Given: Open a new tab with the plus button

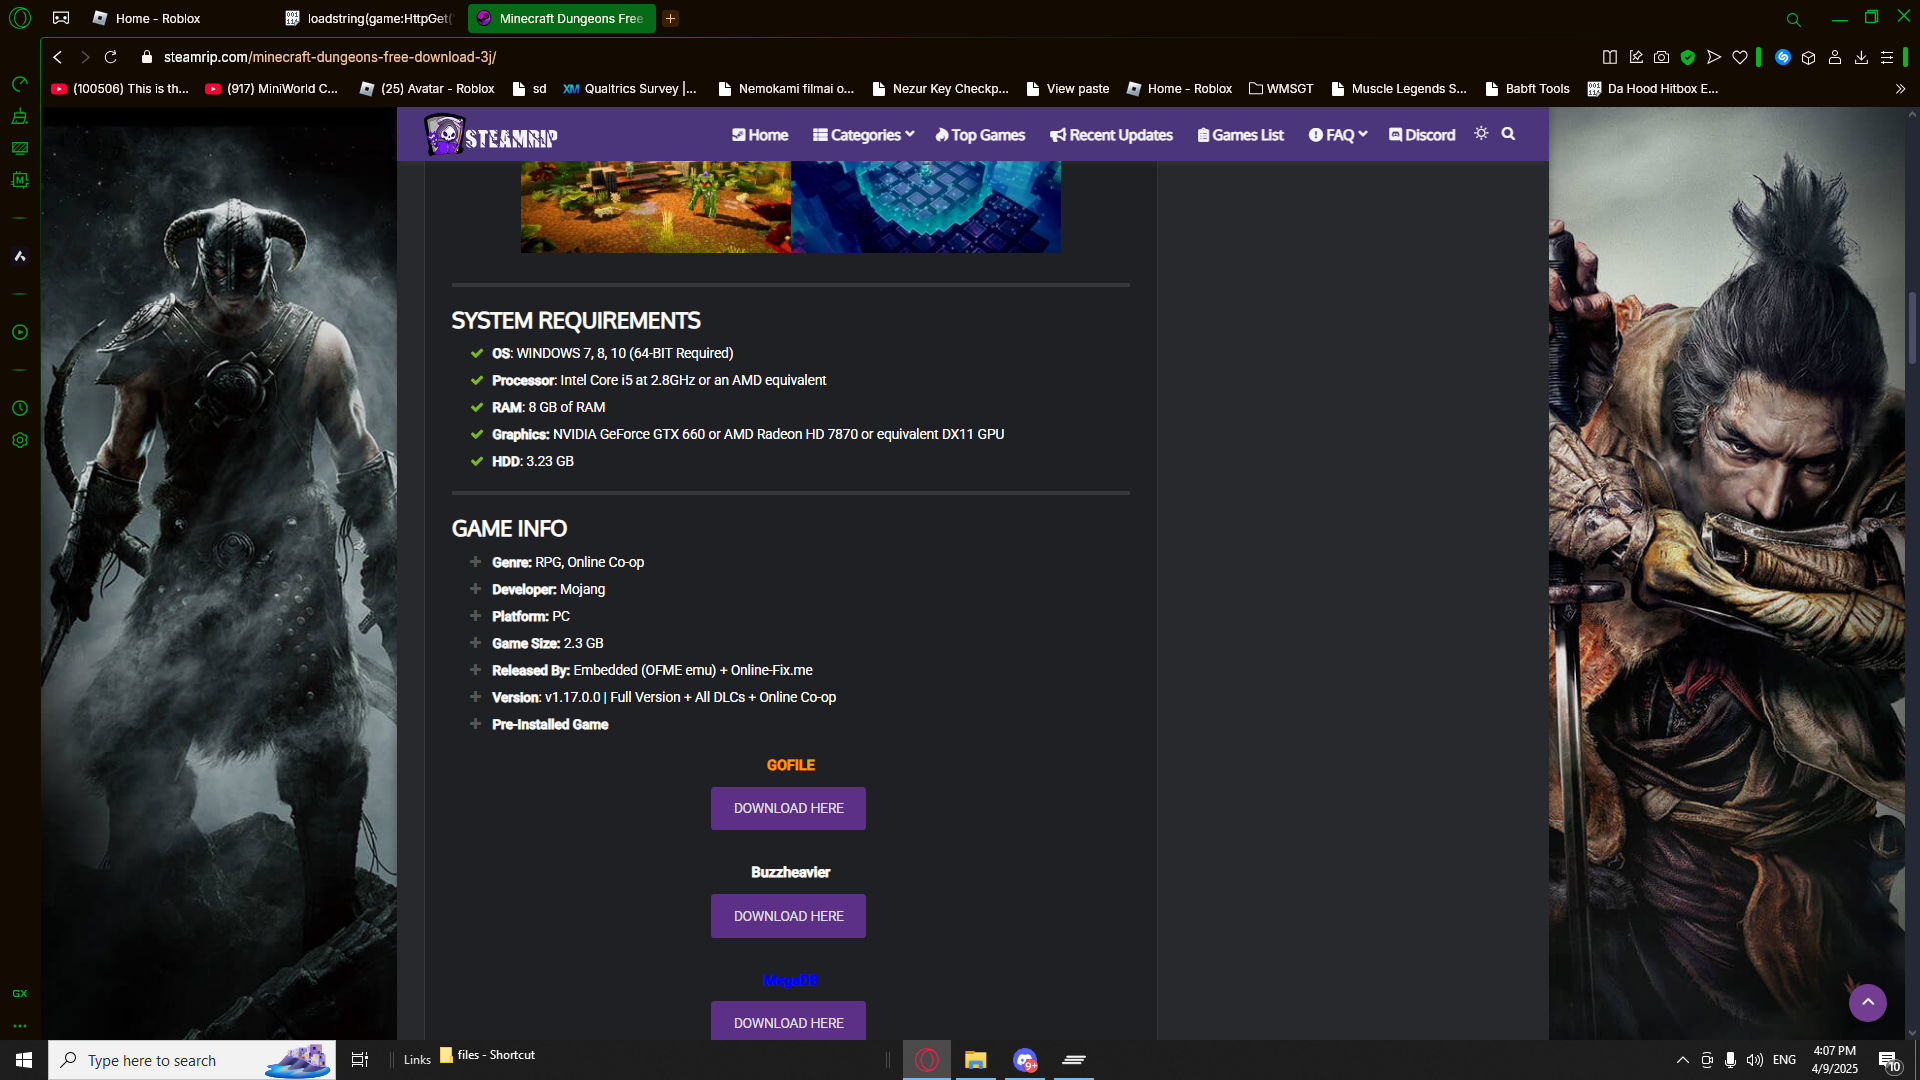Looking at the screenshot, I should pos(671,18).
